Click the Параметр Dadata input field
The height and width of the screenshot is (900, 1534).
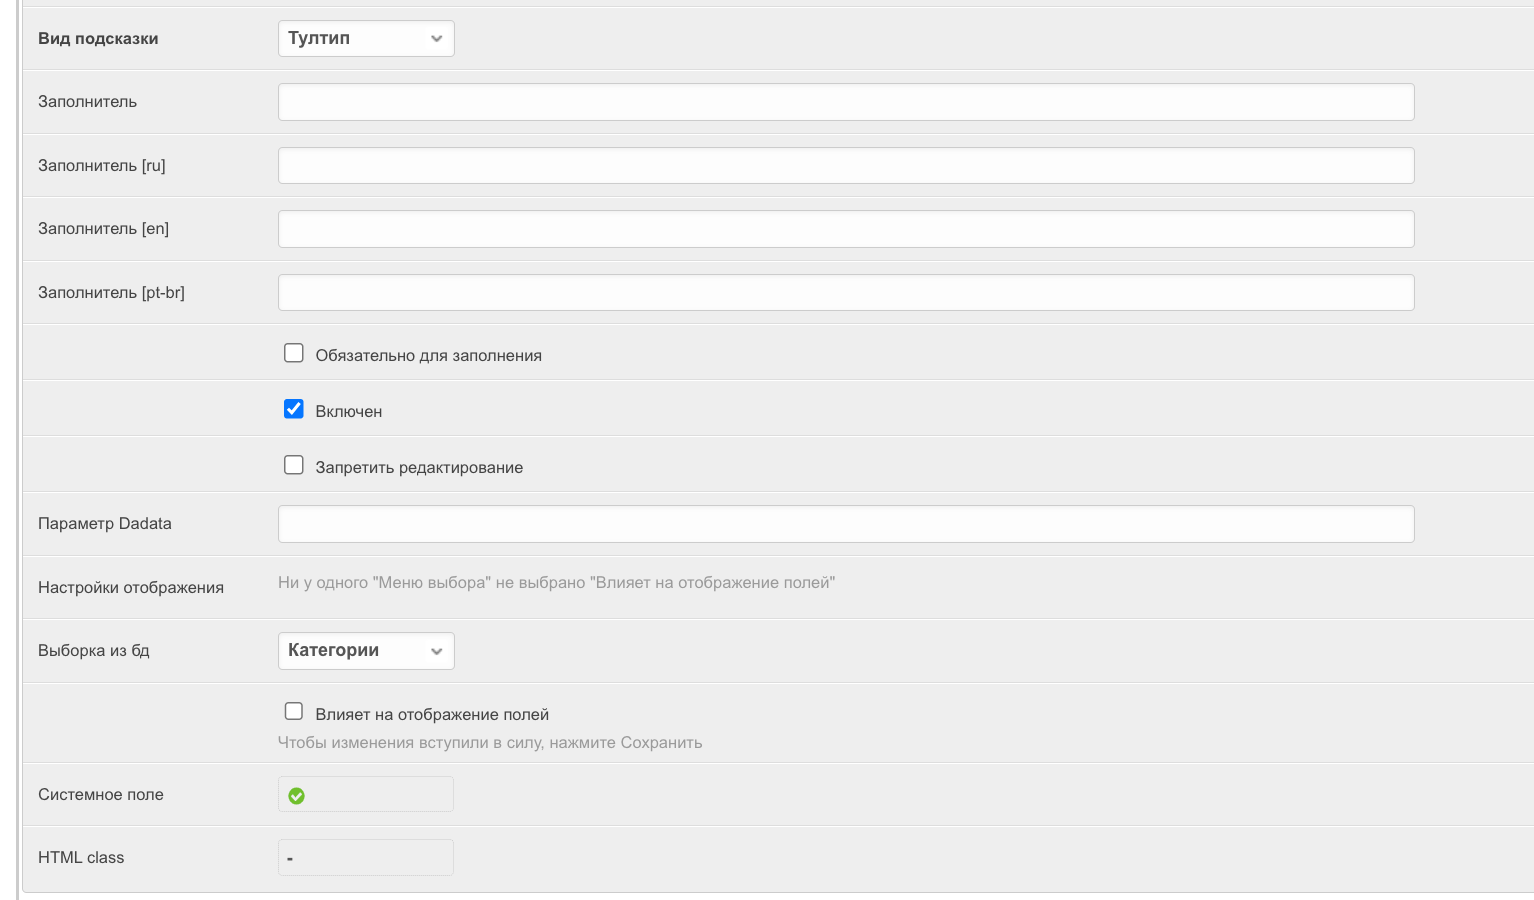point(845,524)
